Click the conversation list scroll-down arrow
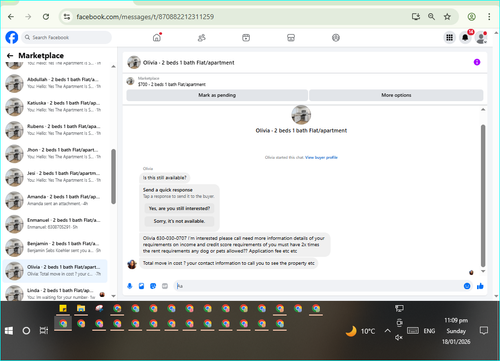The image size is (500, 361). point(113,296)
